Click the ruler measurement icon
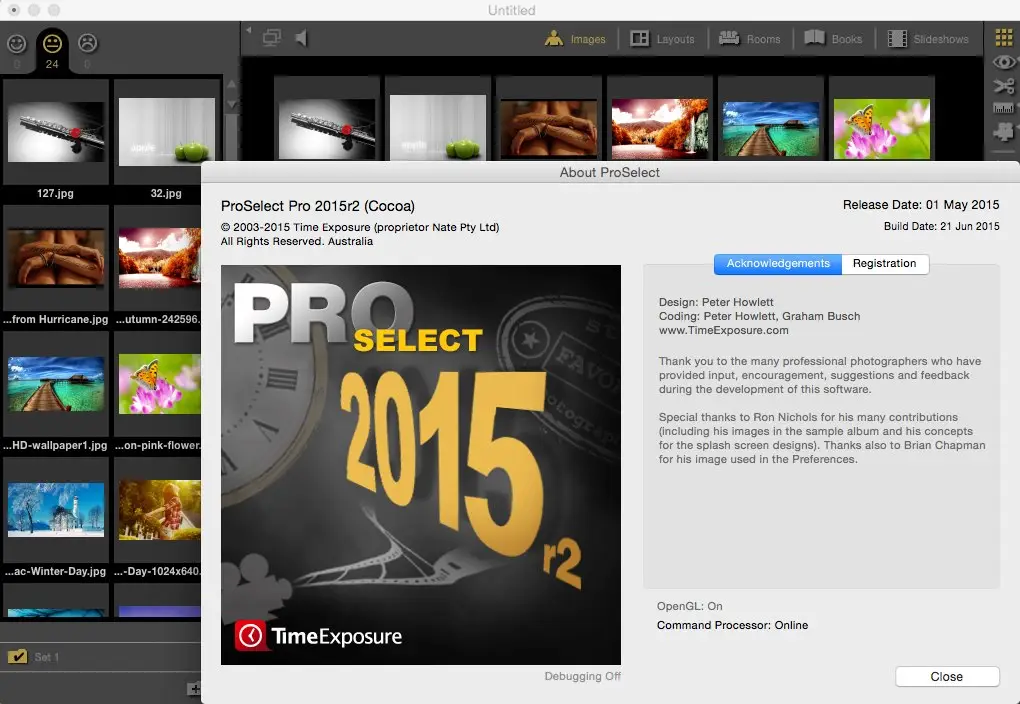 pyautogui.click(x=1004, y=108)
